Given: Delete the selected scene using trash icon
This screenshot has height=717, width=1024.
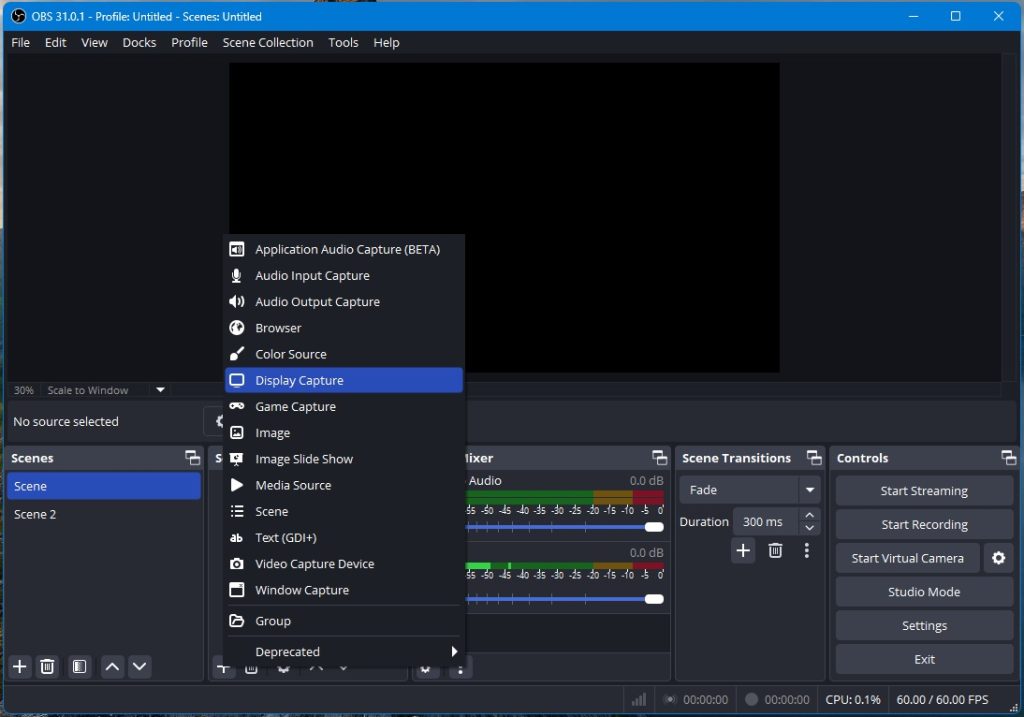Looking at the screenshot, I should (47, 667).
